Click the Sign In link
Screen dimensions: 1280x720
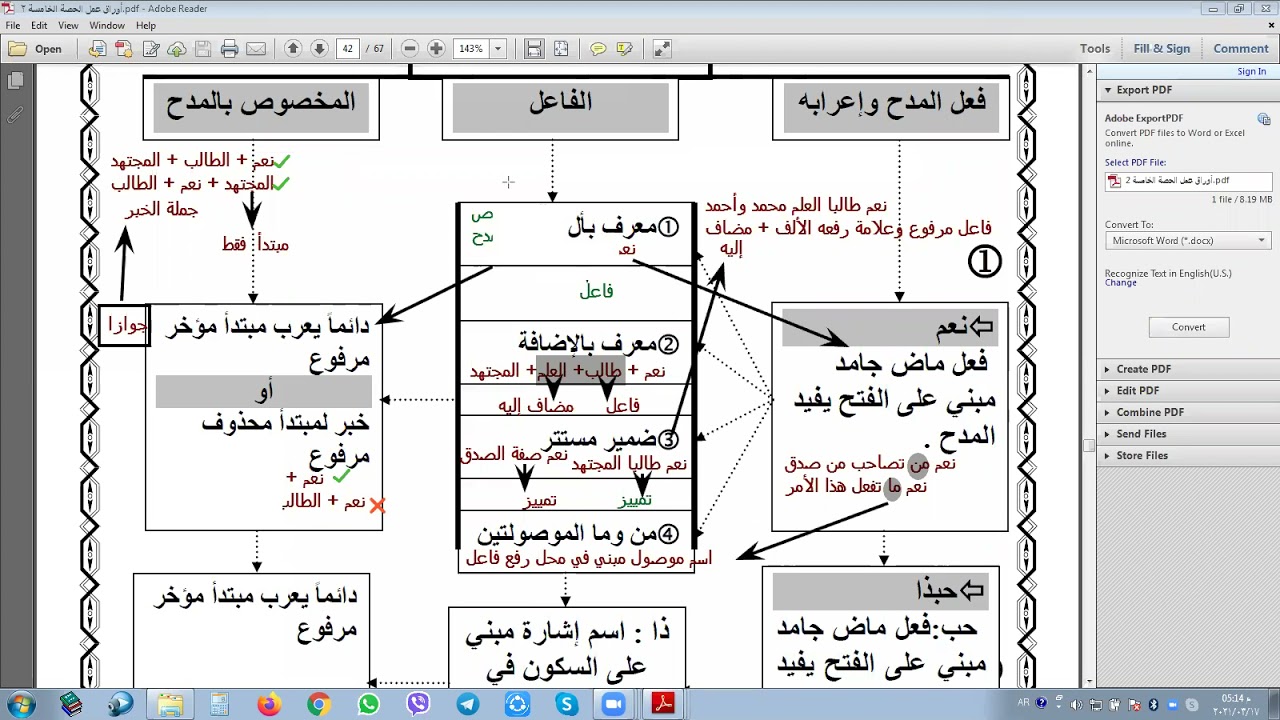point(1251,71)
